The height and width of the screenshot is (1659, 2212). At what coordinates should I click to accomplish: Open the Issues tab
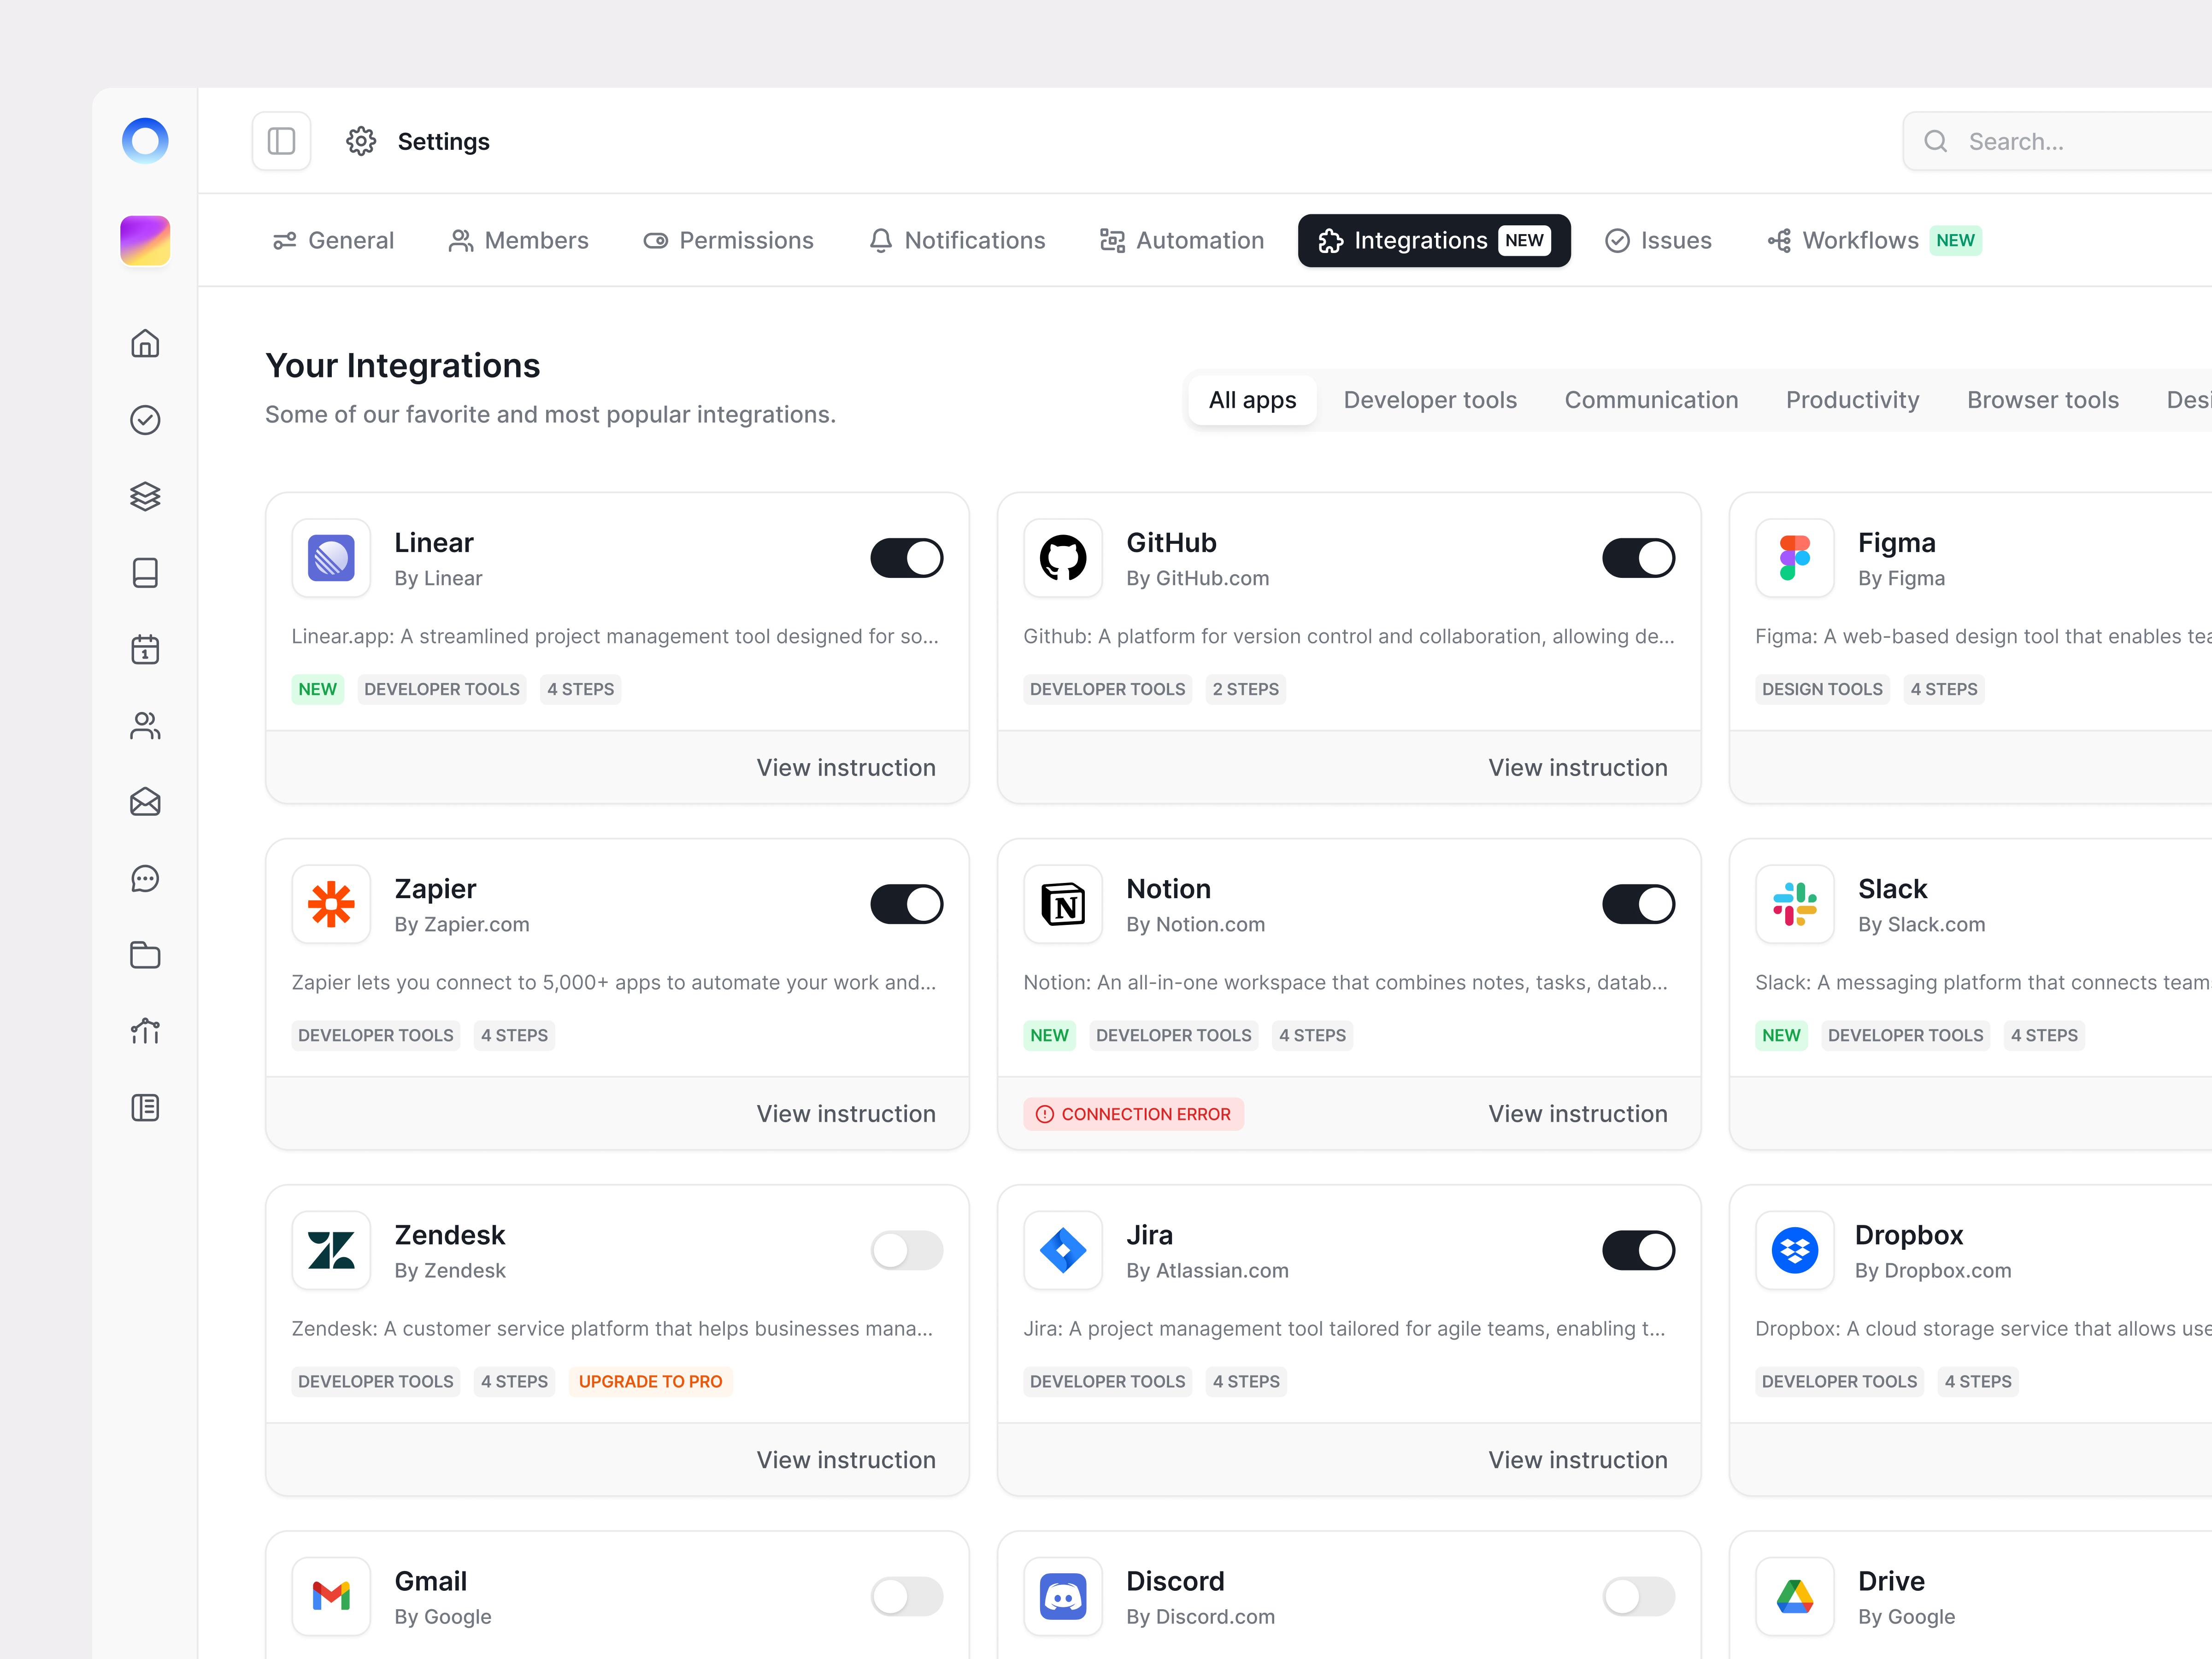point(1658,240)
